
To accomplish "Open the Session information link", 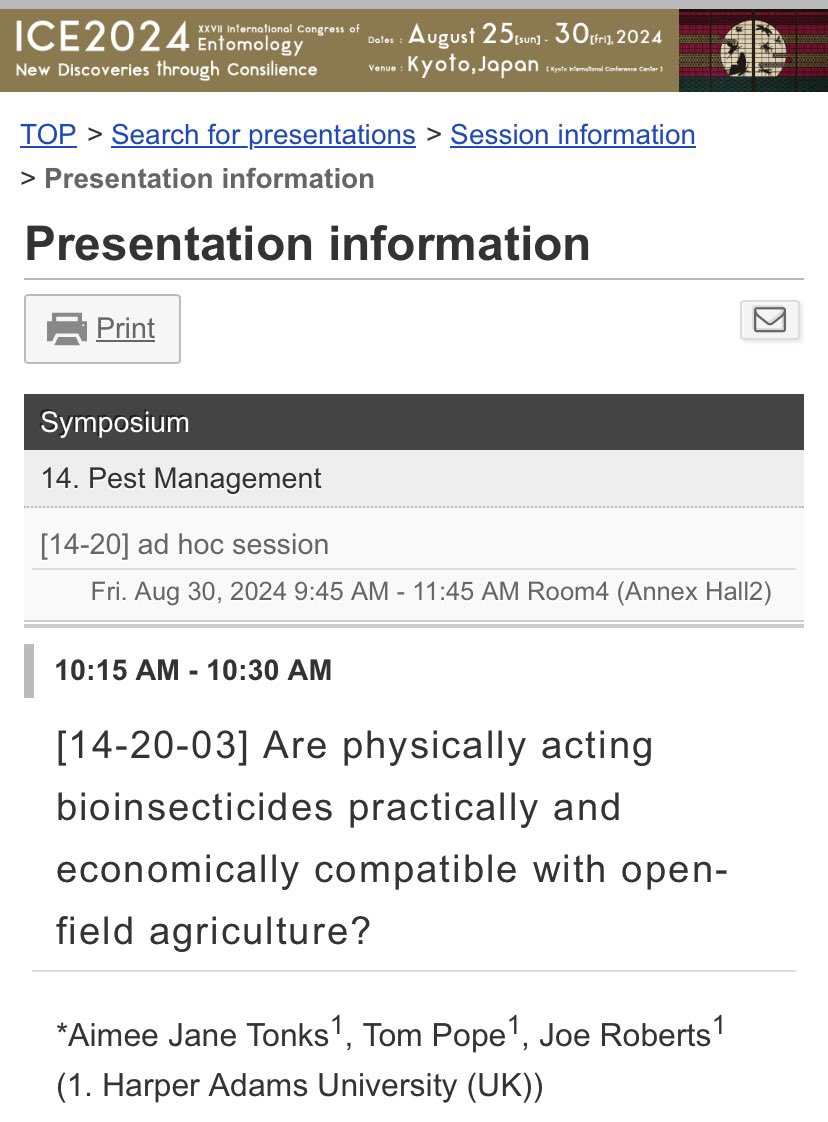I will (x=573, y=135).
